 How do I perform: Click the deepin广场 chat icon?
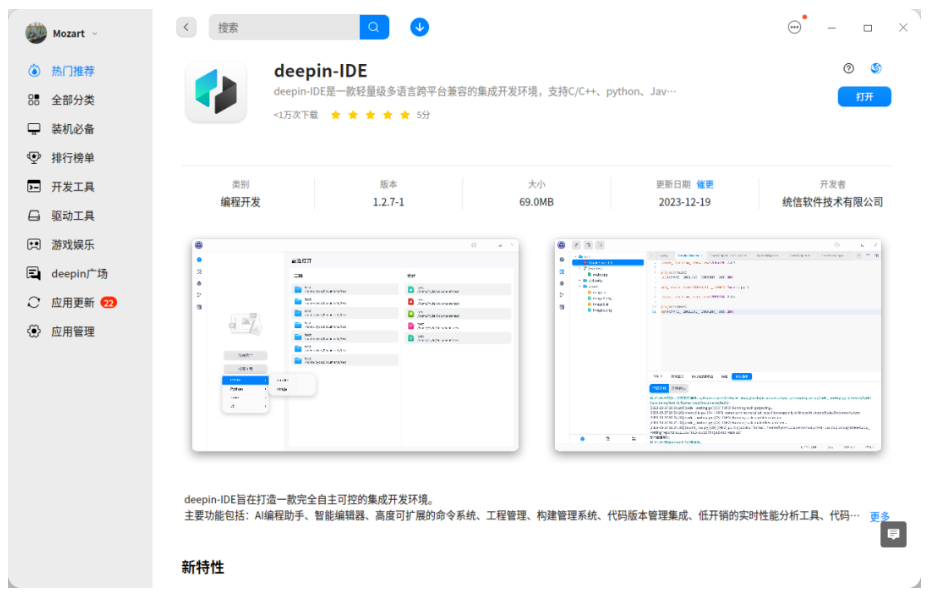(x=34, y=274)
